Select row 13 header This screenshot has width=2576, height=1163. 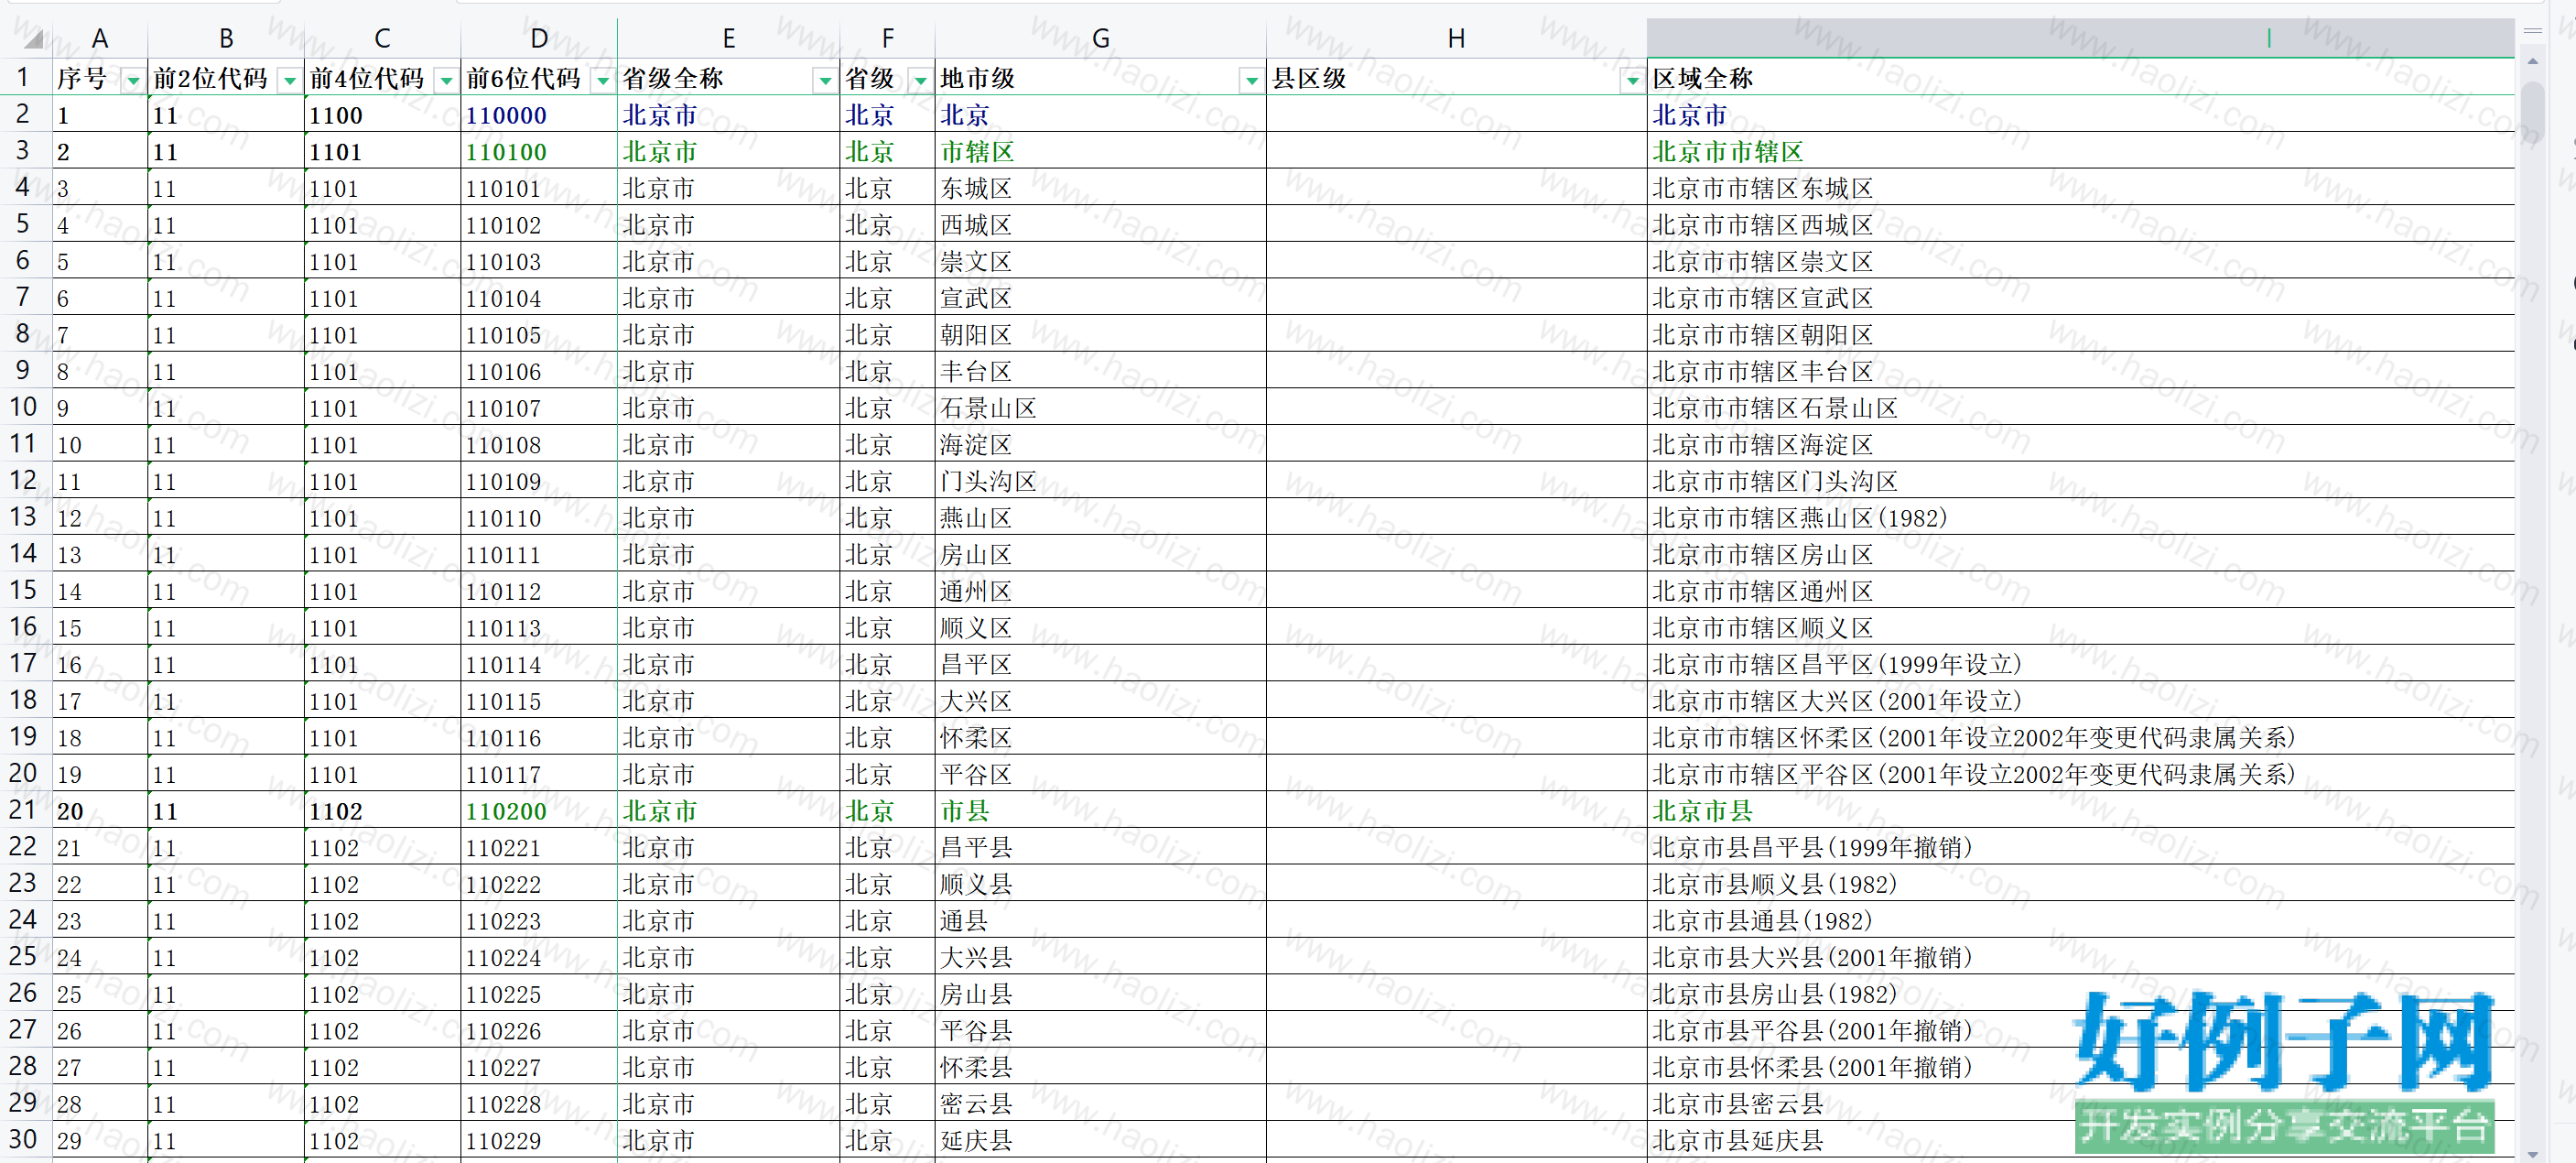[x=24, y=517]
